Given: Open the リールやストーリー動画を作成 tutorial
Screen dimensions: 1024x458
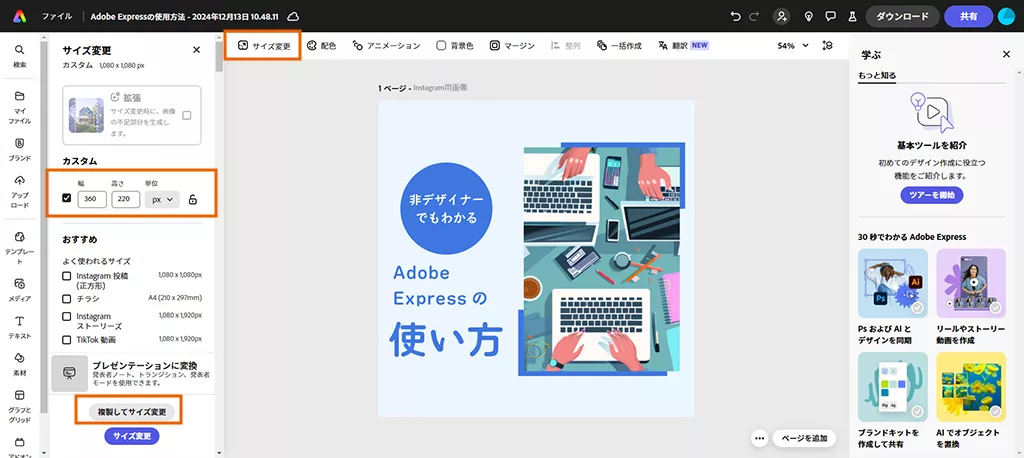Looking at the screenshot, I should [x=971, y=297].
